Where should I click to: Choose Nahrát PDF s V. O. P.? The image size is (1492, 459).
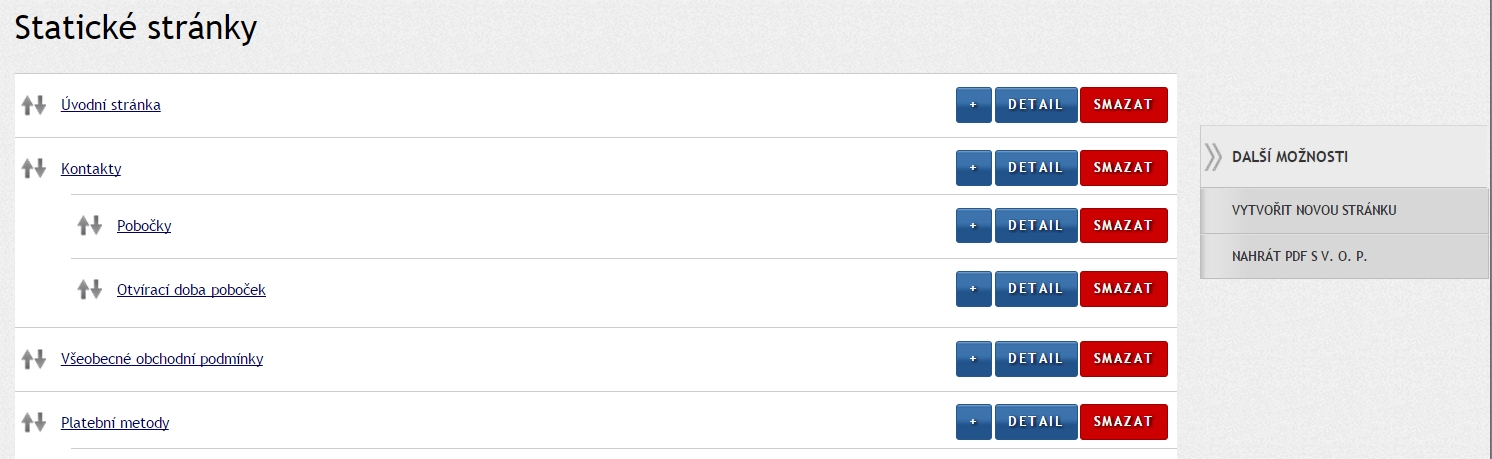(1299, 256)
